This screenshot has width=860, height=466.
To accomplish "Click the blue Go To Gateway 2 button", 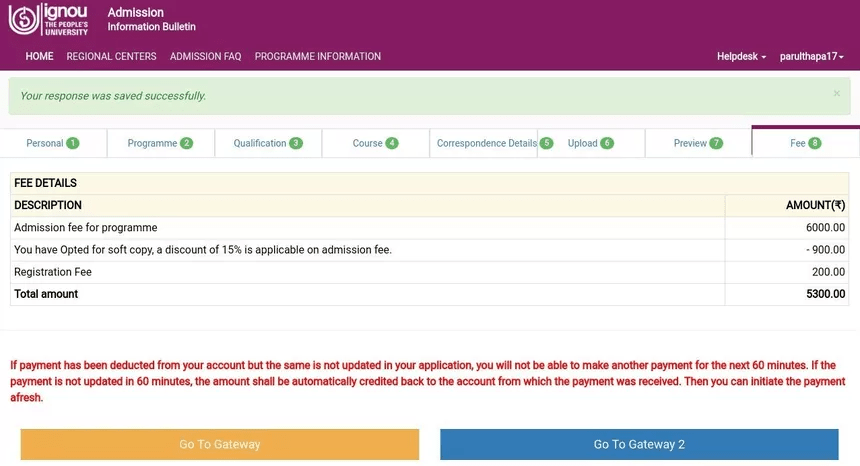I will pos(639,444).
